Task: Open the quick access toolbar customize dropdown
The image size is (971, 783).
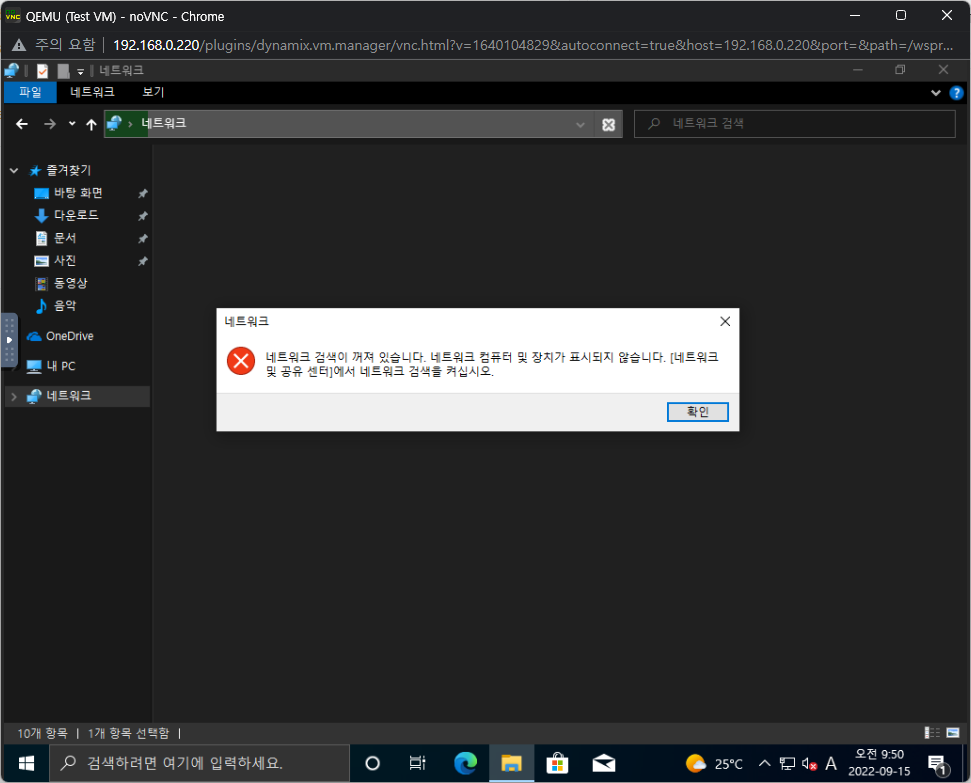Action: tap(80, 72)
